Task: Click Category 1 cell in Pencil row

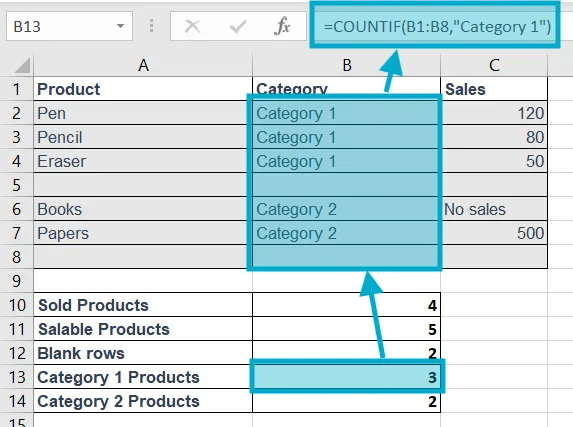Action: click(x=346, y=137)
